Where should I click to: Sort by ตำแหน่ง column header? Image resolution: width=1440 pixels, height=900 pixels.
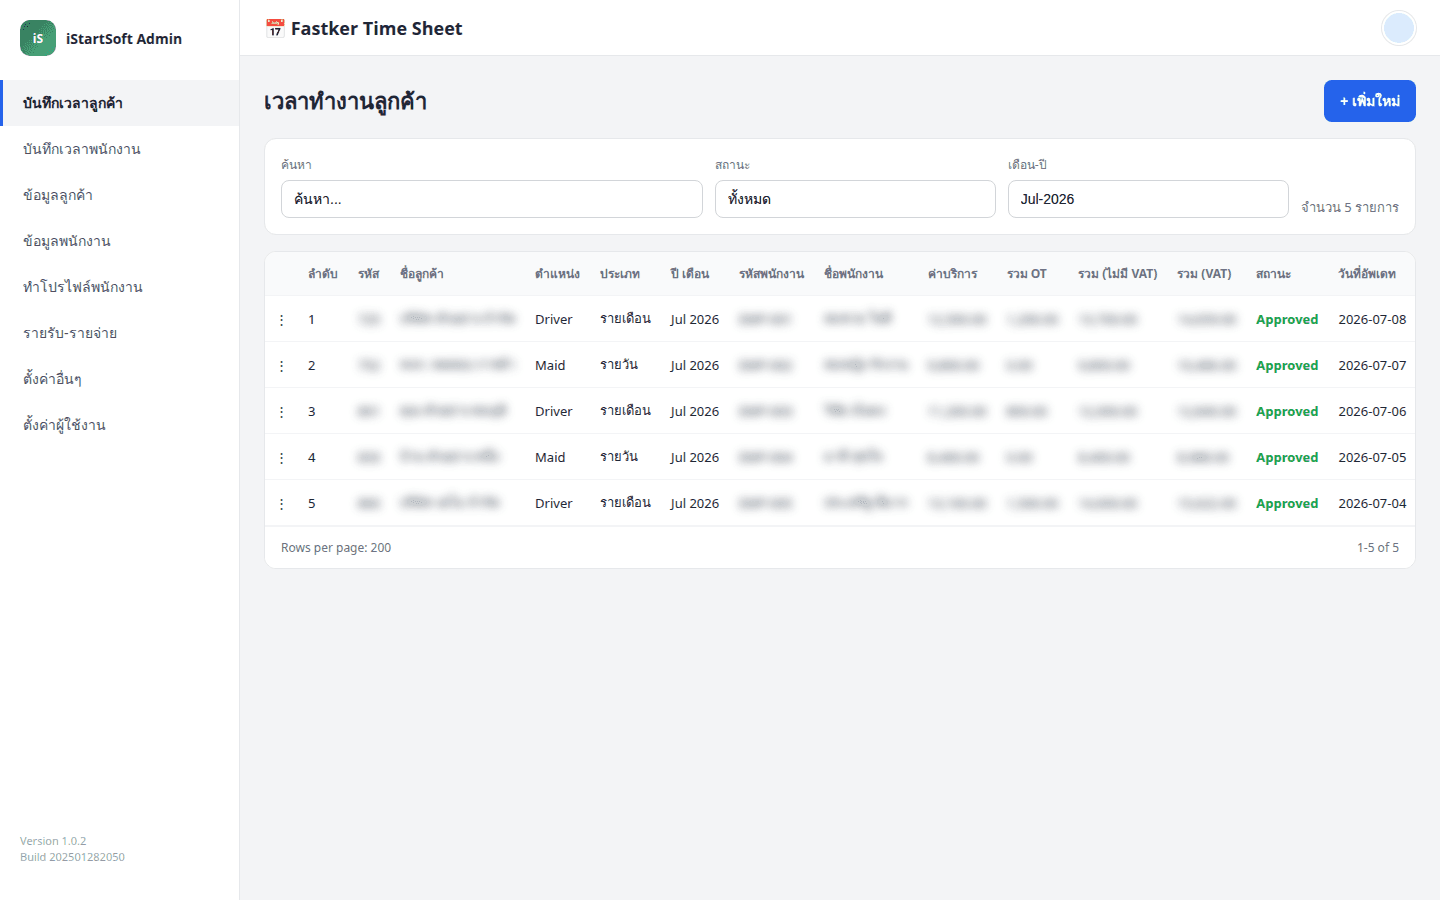click(x=557, y=274)
